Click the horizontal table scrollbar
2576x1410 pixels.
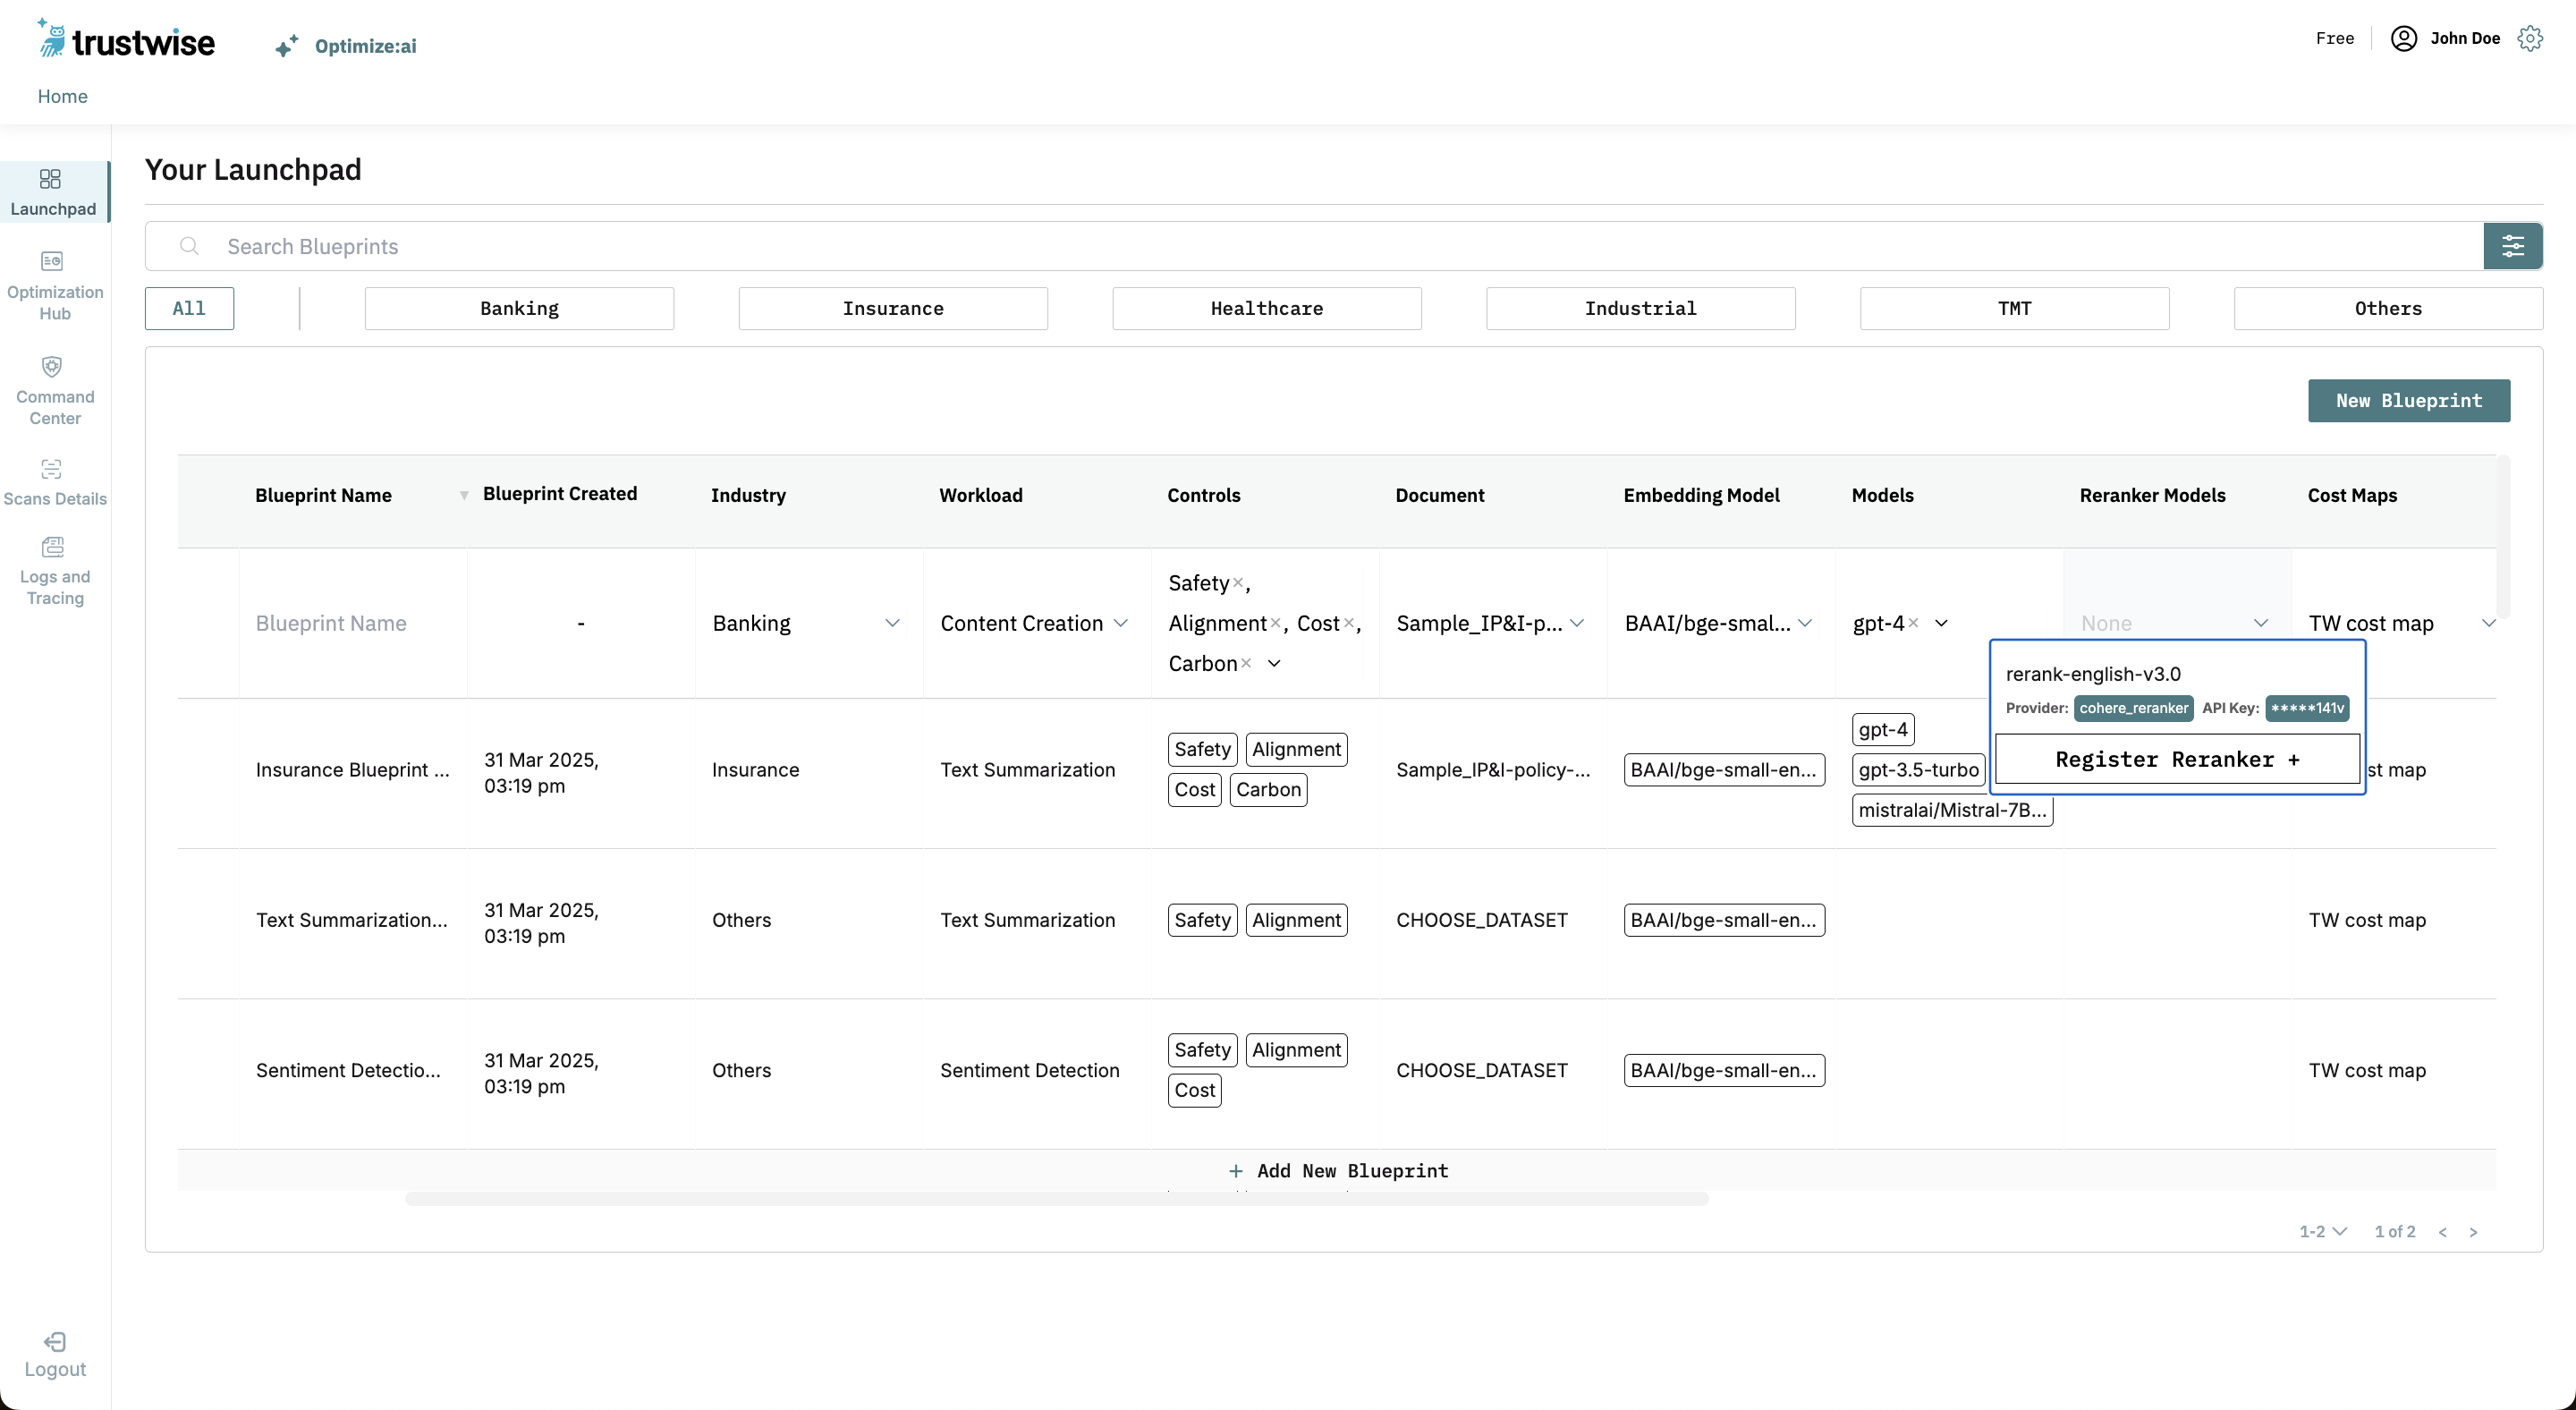coord(1056,1199)
